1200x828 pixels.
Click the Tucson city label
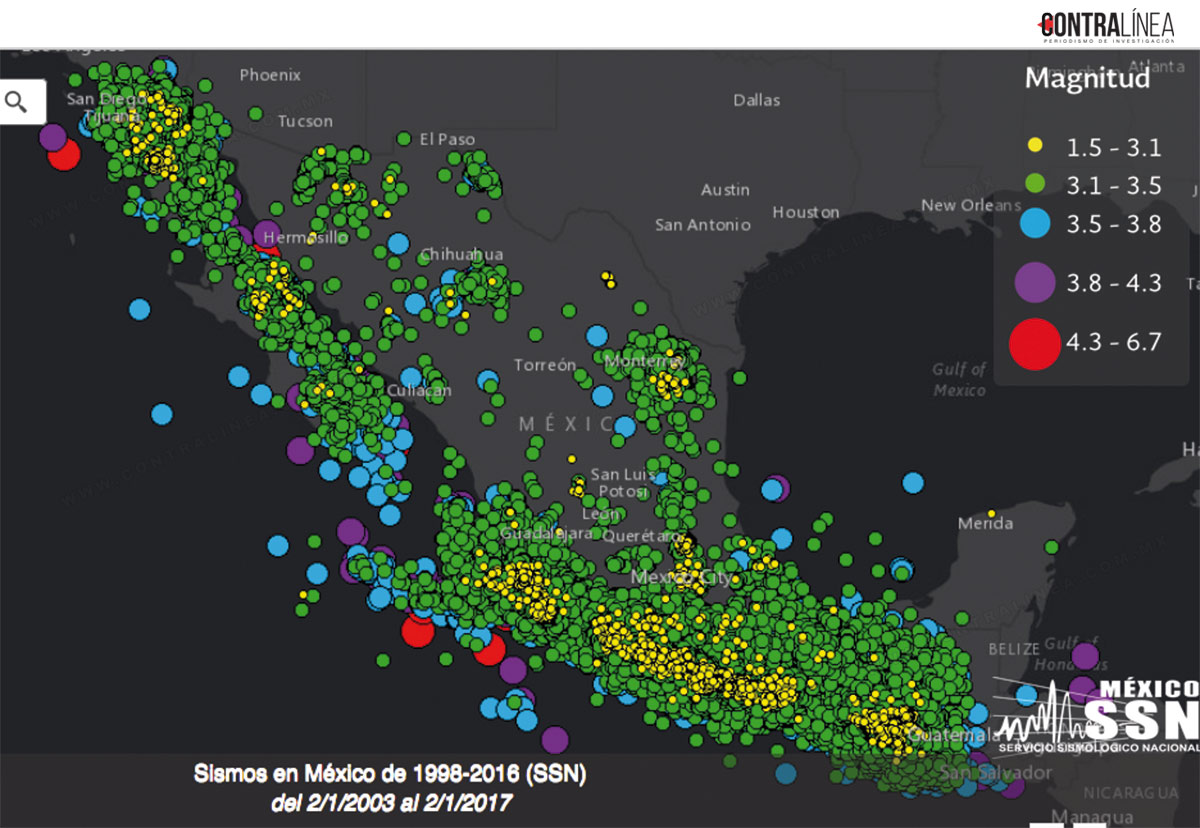click(305, 121)
